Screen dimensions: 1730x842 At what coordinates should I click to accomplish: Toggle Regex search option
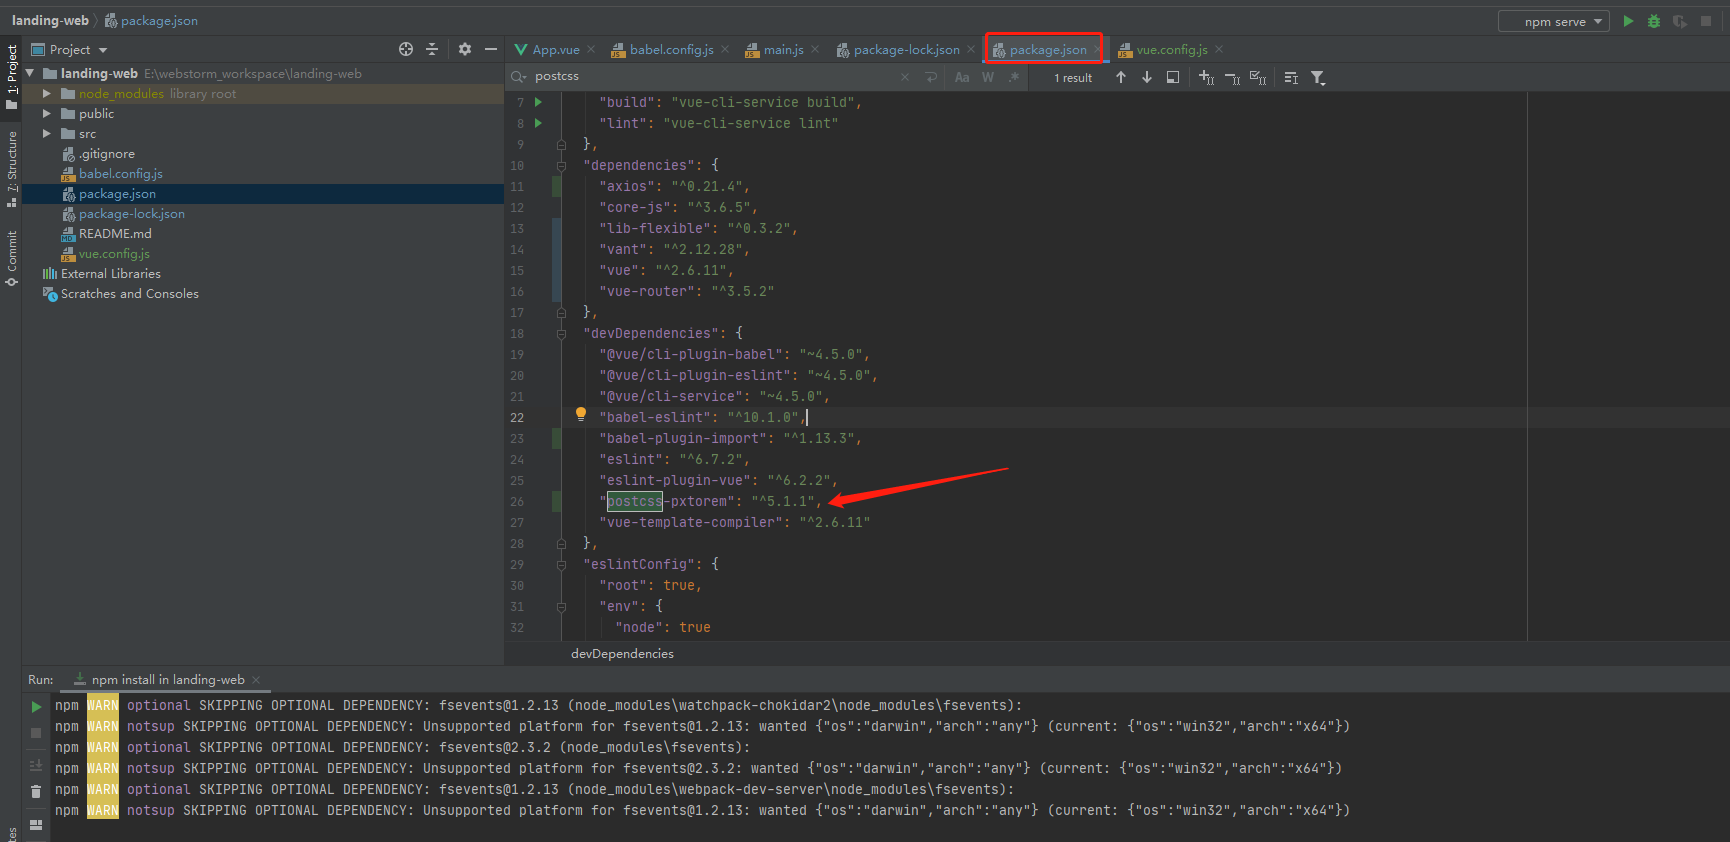click(x=1014, y=77)
